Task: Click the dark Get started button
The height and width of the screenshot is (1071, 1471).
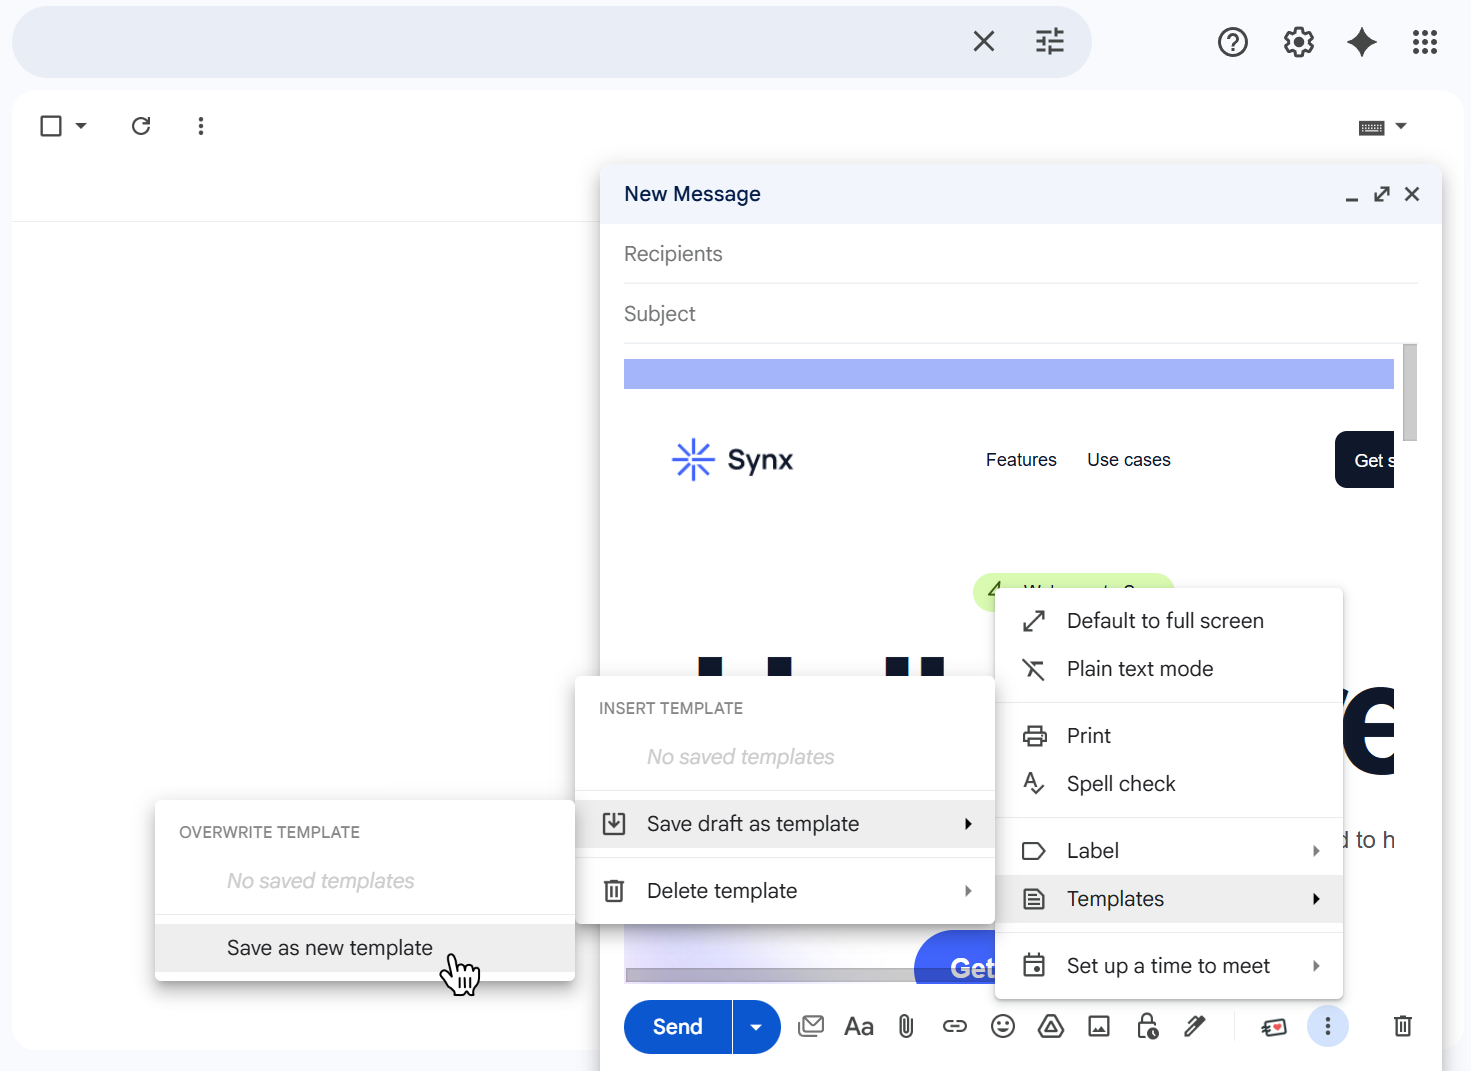Action: tap(1365, 460)
